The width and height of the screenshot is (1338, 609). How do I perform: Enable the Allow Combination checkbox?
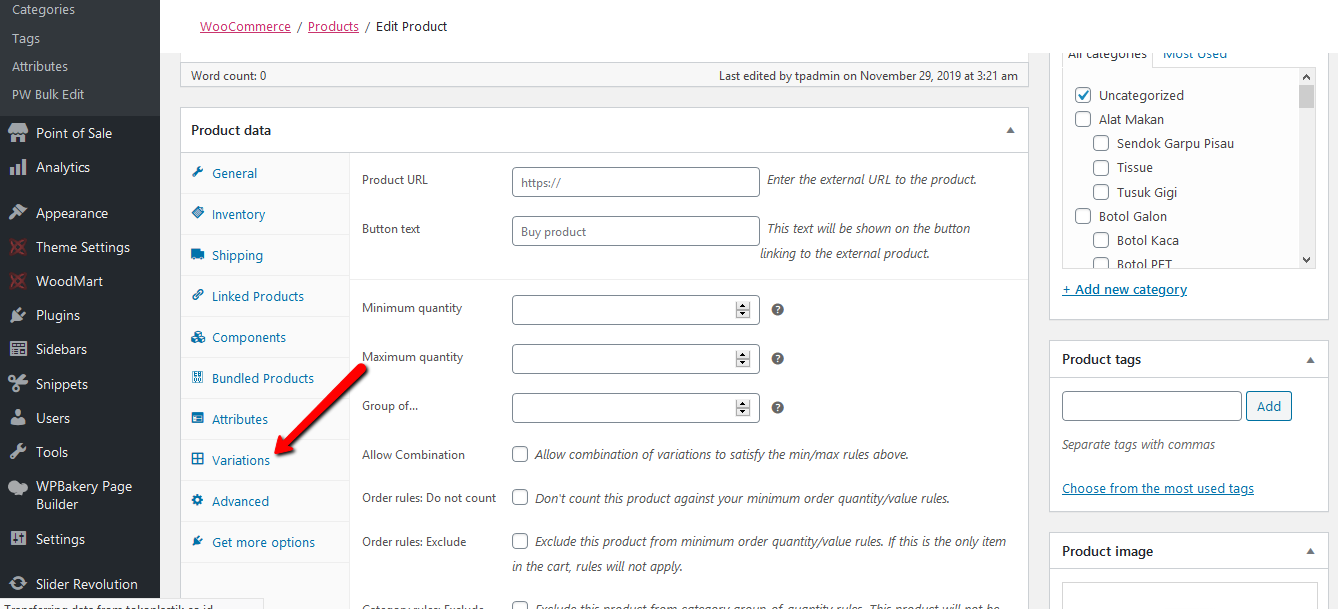(x=520, y=454)
